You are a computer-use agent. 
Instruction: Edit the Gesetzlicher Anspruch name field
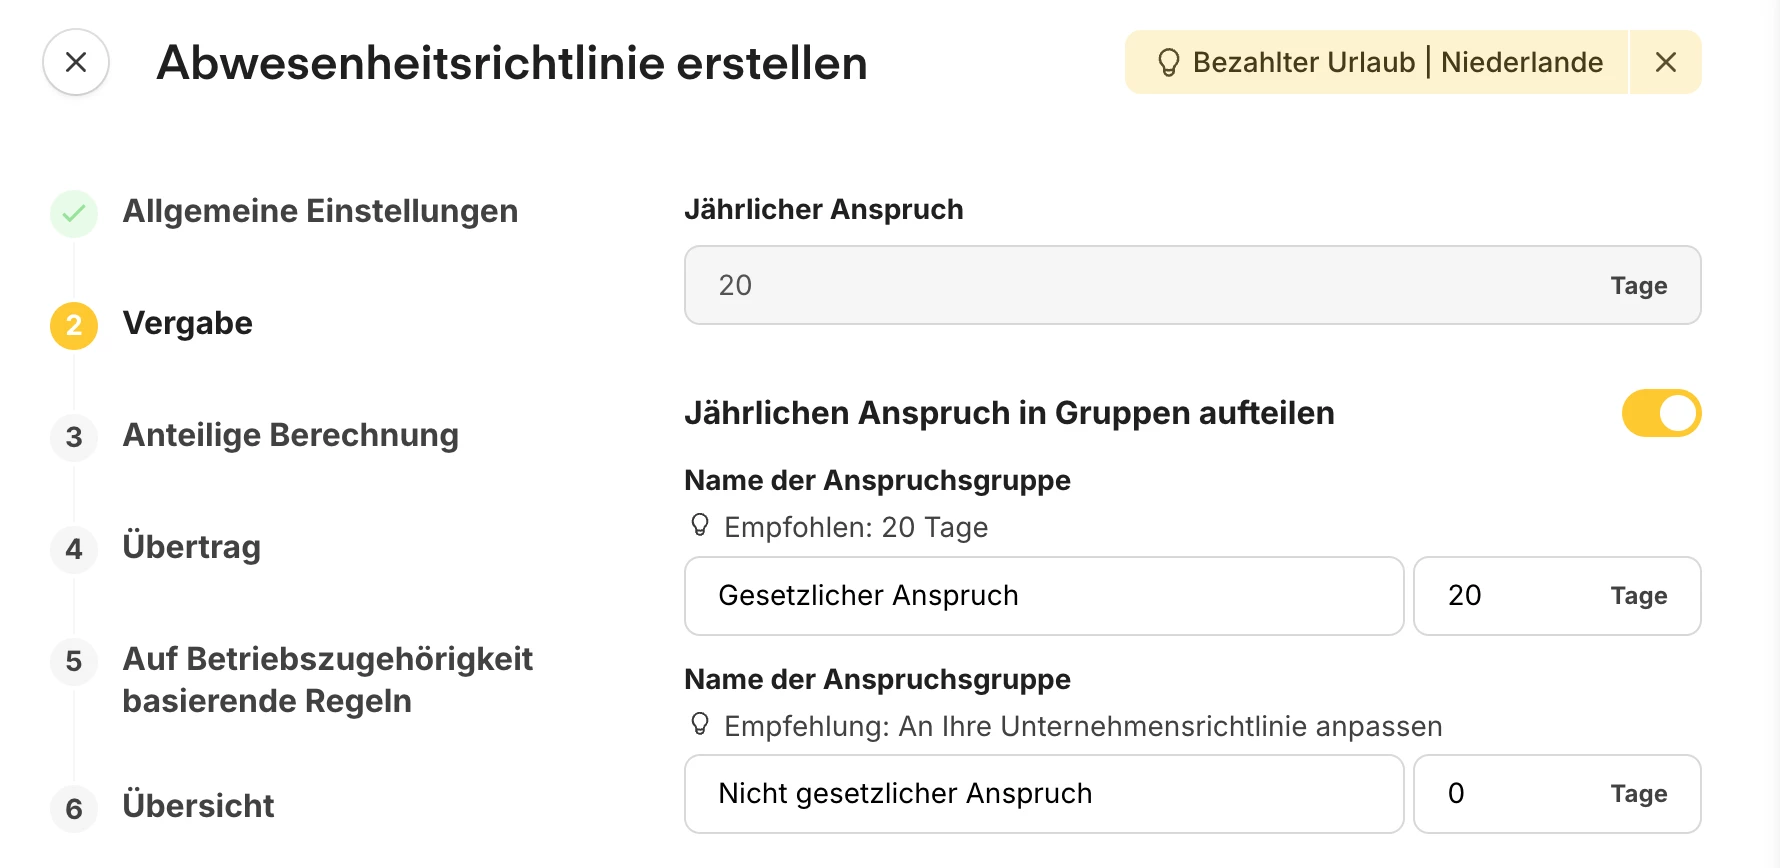1044,596
